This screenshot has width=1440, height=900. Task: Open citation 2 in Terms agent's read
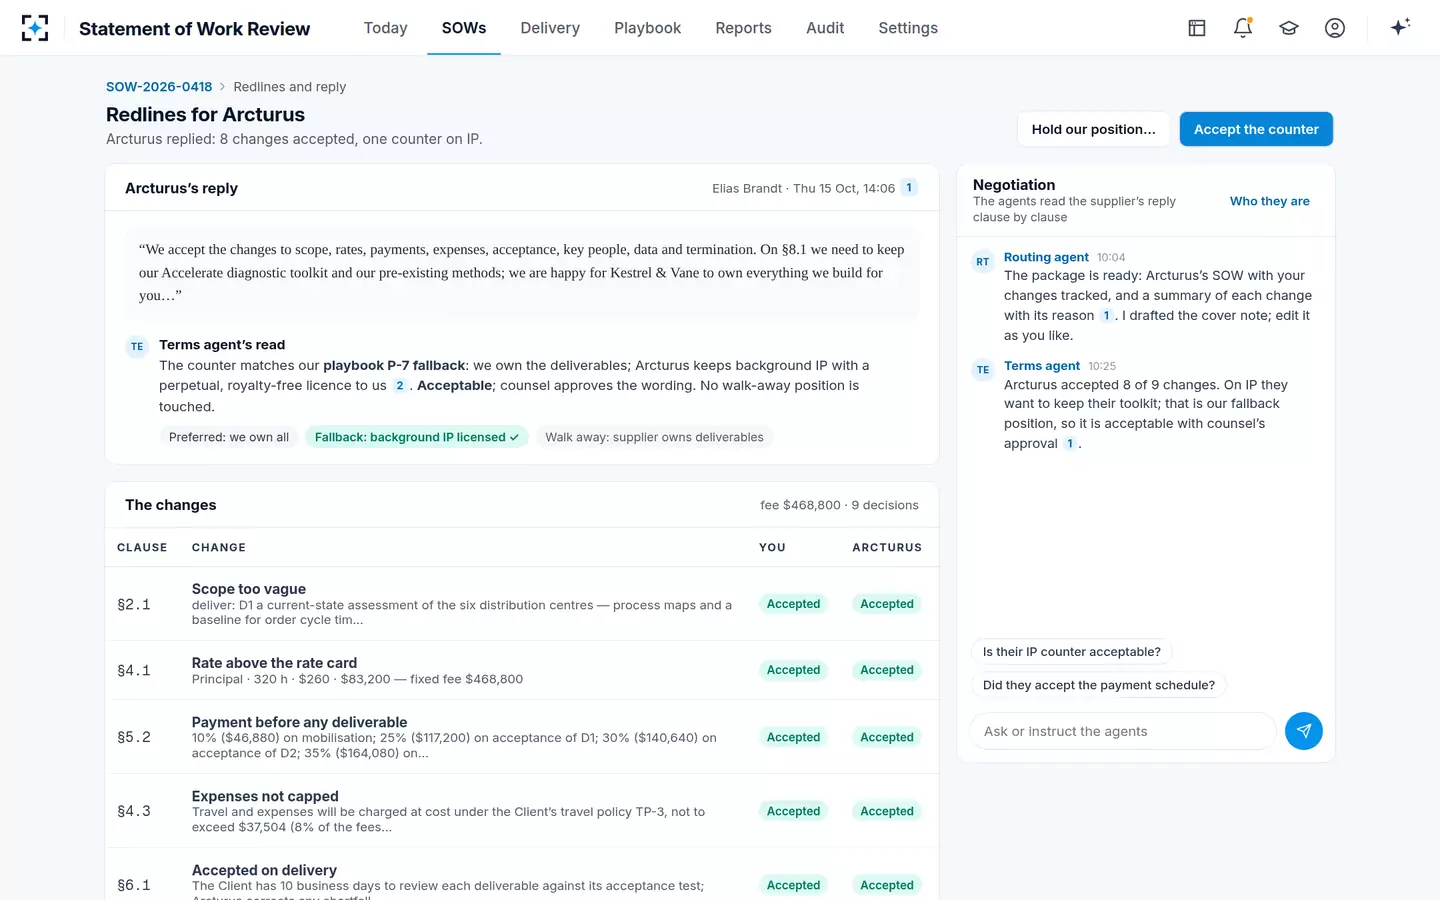point(400,386)
